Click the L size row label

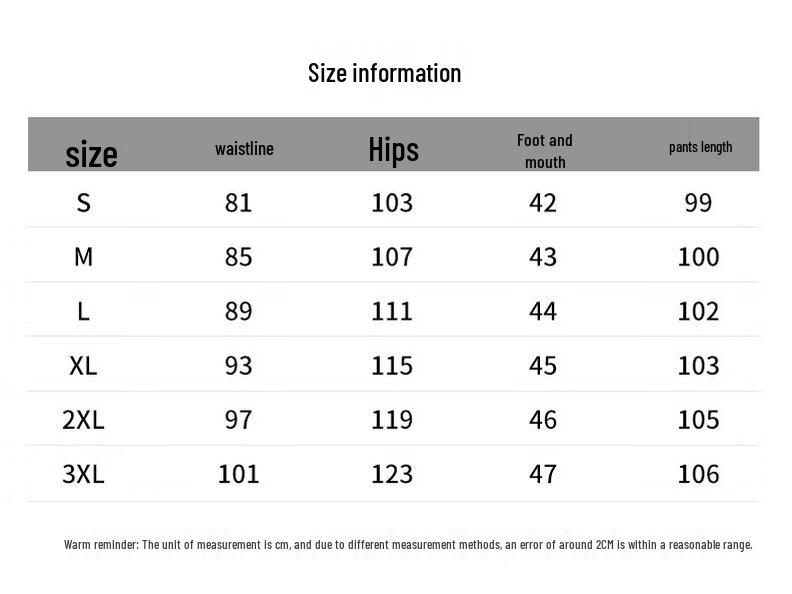(84, 311)
